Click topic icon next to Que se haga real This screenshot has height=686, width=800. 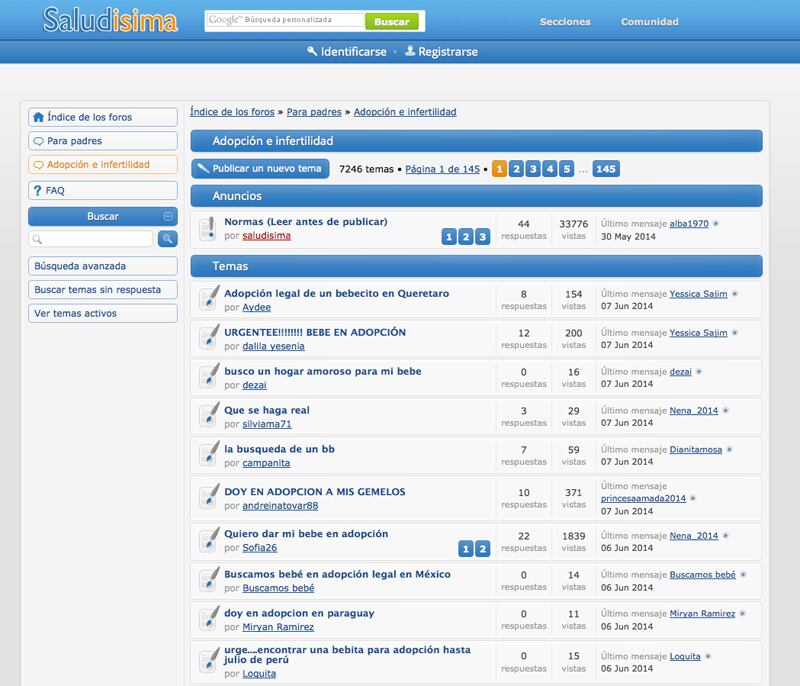(x=208, y=416)
